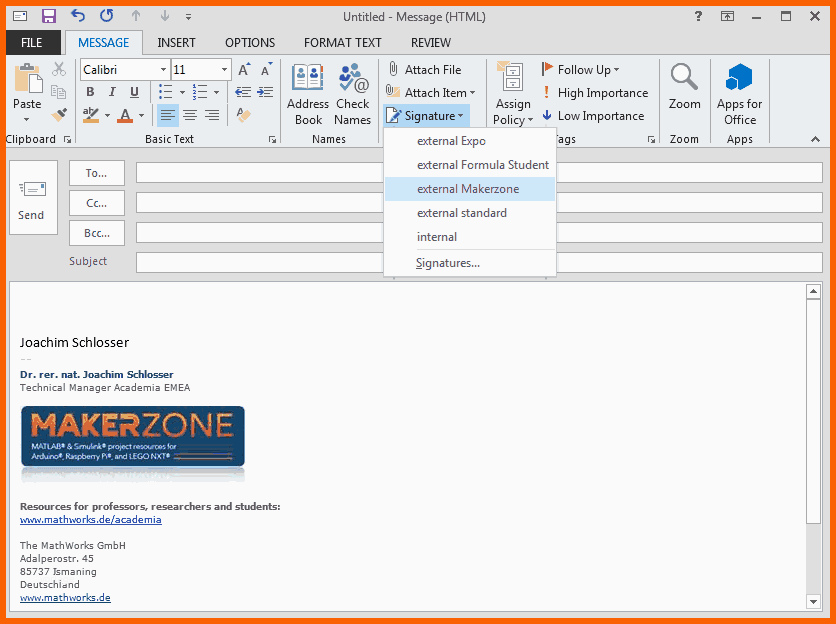Shrink font size with the smaller A icon
836x624 pixels.
coord(266,69)
